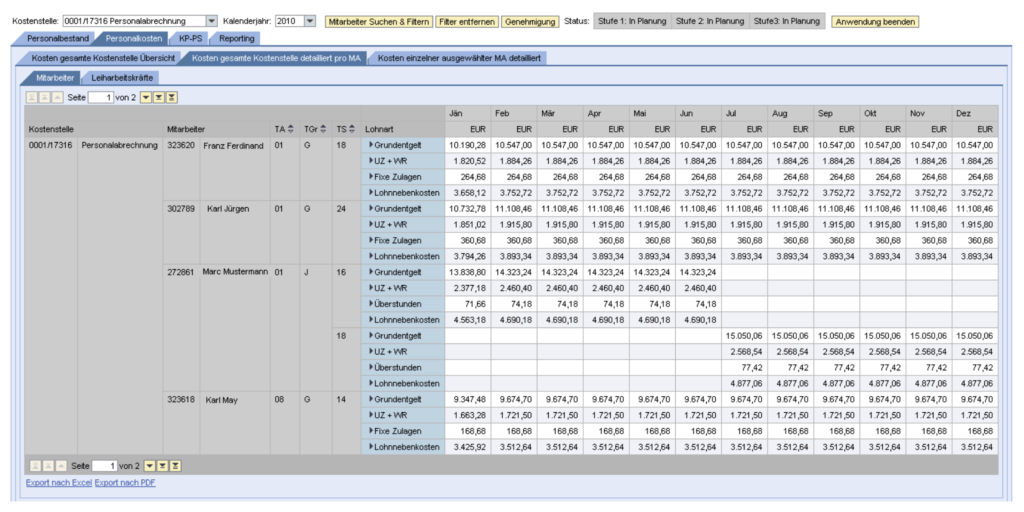Image resolution: width=1024 pixels, height=512 pixels.
Task: Click bottom pager previous-row arrow
Action: pyautogui.click(x=60, y=466)
